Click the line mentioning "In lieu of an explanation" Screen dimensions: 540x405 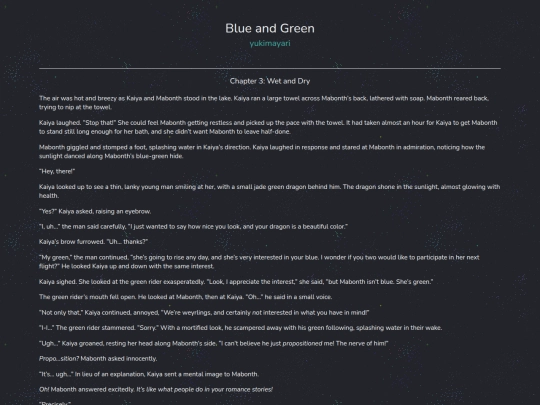coord(149,374)
